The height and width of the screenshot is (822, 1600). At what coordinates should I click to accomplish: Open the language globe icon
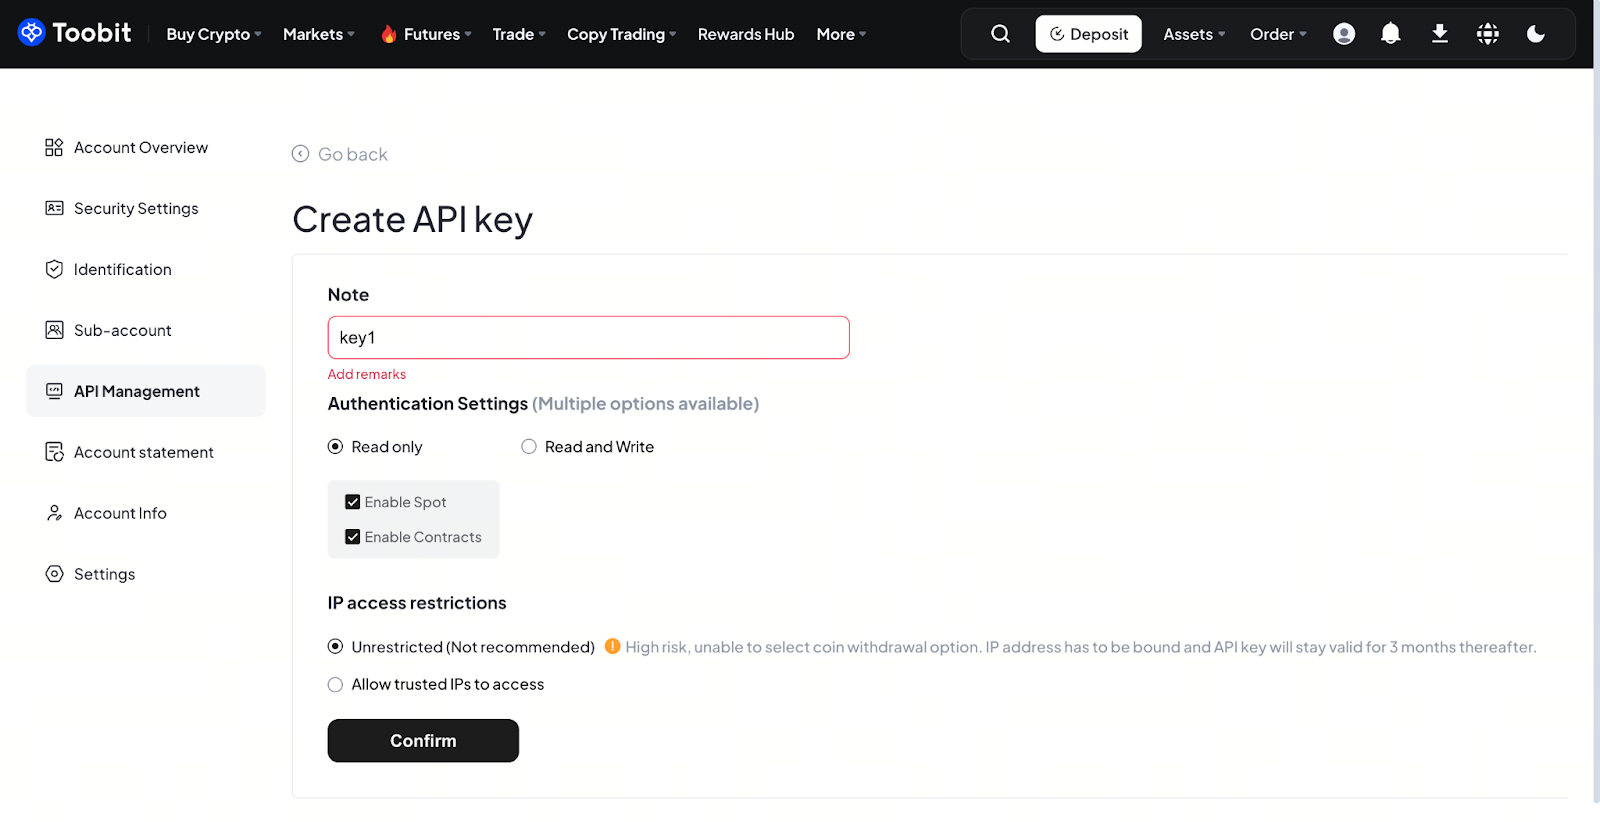[1487, 34]
